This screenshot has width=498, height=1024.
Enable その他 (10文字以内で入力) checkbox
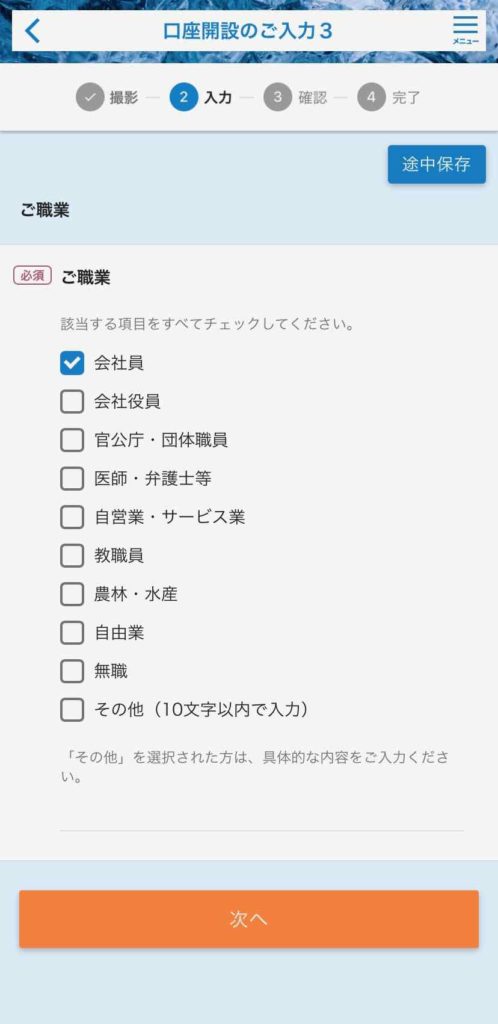click(x=72, y=709)
